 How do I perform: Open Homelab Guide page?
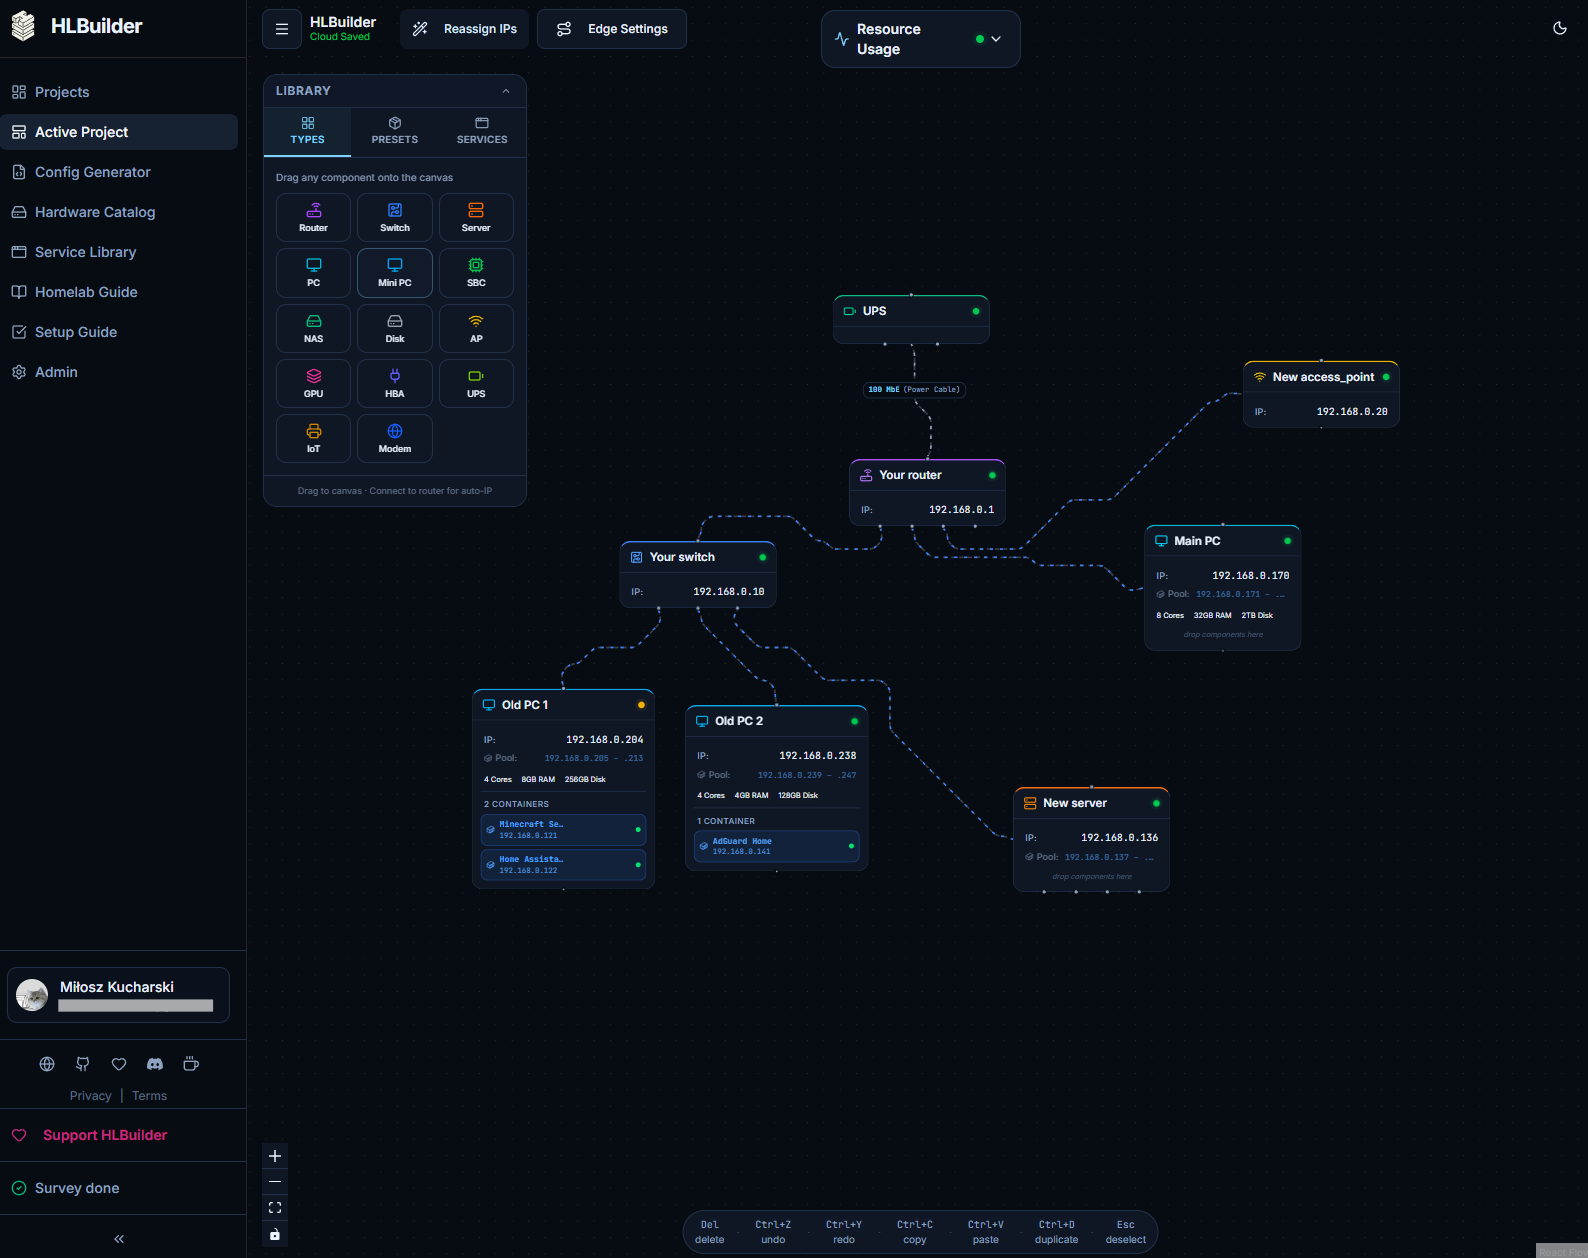[119, 292]
